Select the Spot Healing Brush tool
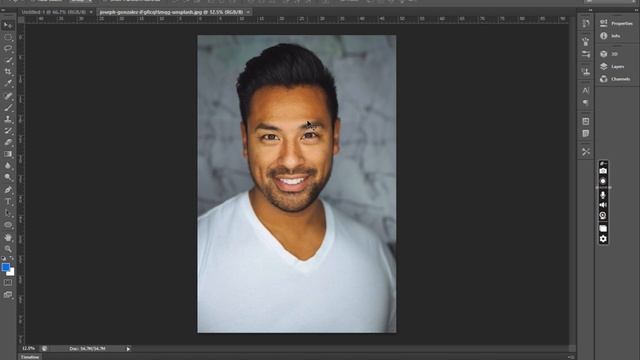Image resolution: width=640 pixels, height=360 pixels. pyautogui.click(x=8, y=96)
